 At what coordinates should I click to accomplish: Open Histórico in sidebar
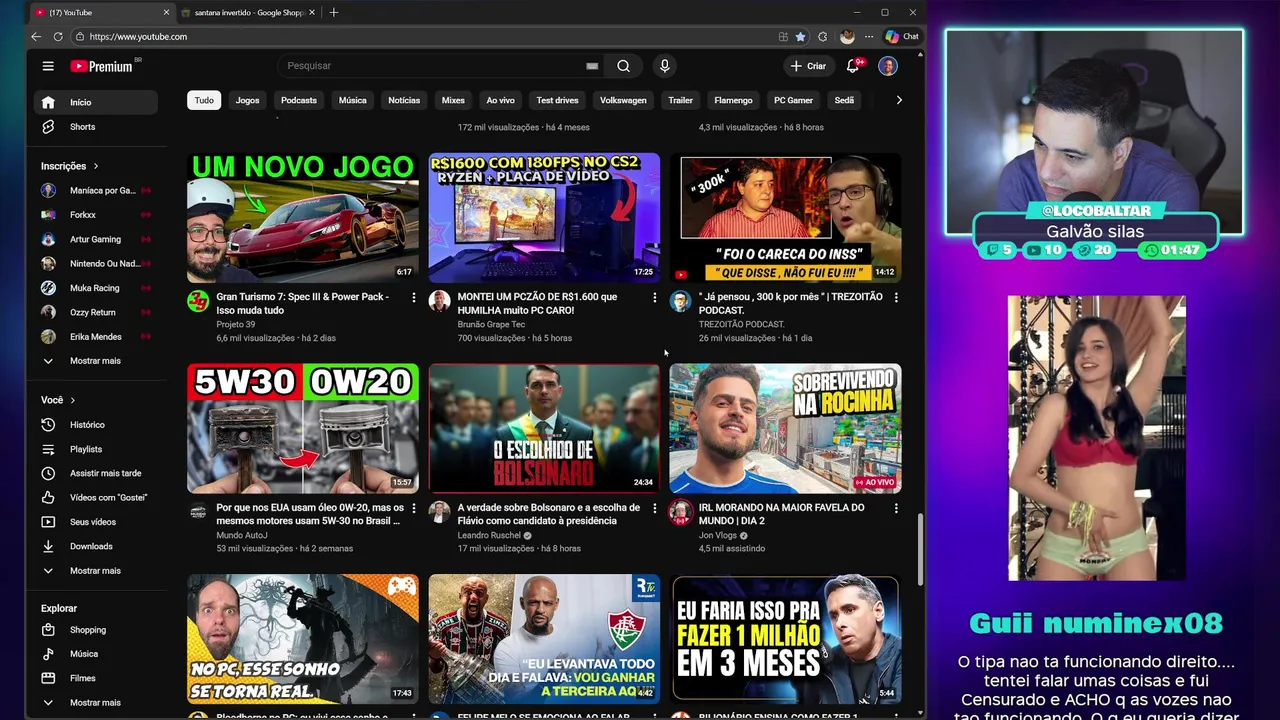[x=97, y=425]
